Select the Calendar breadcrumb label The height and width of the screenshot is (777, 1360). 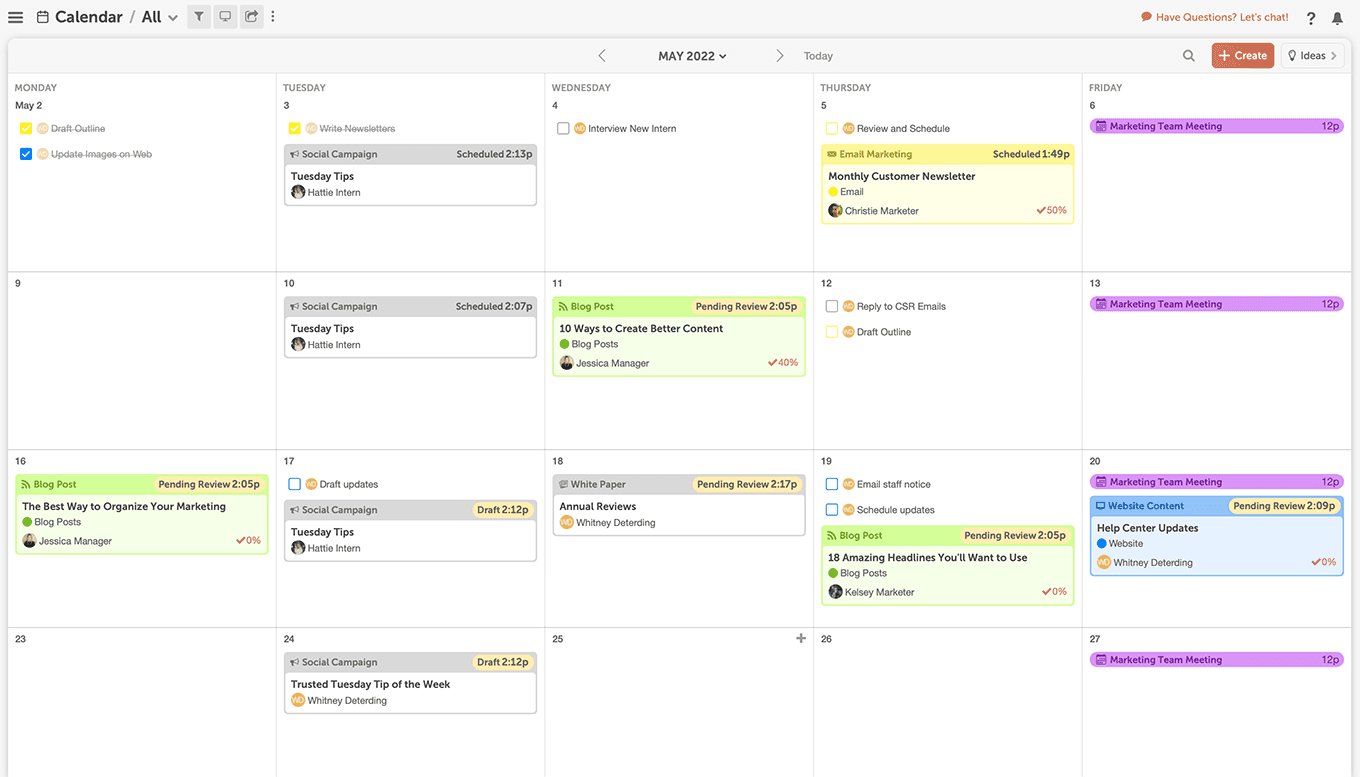click(x=88, y=16)
